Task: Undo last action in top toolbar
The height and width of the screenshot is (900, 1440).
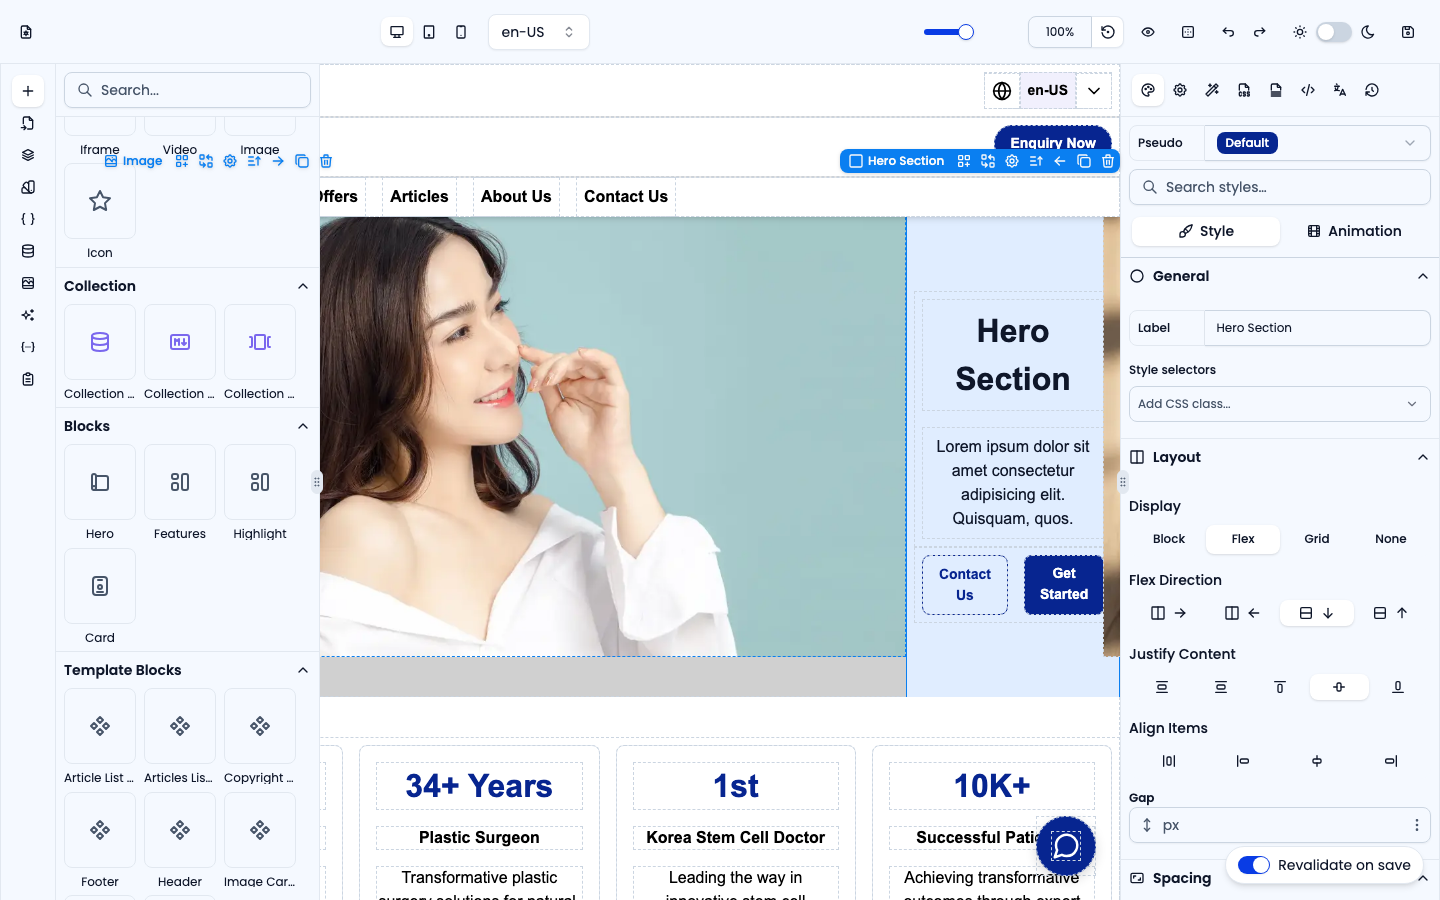Action: click(1228, 32)
